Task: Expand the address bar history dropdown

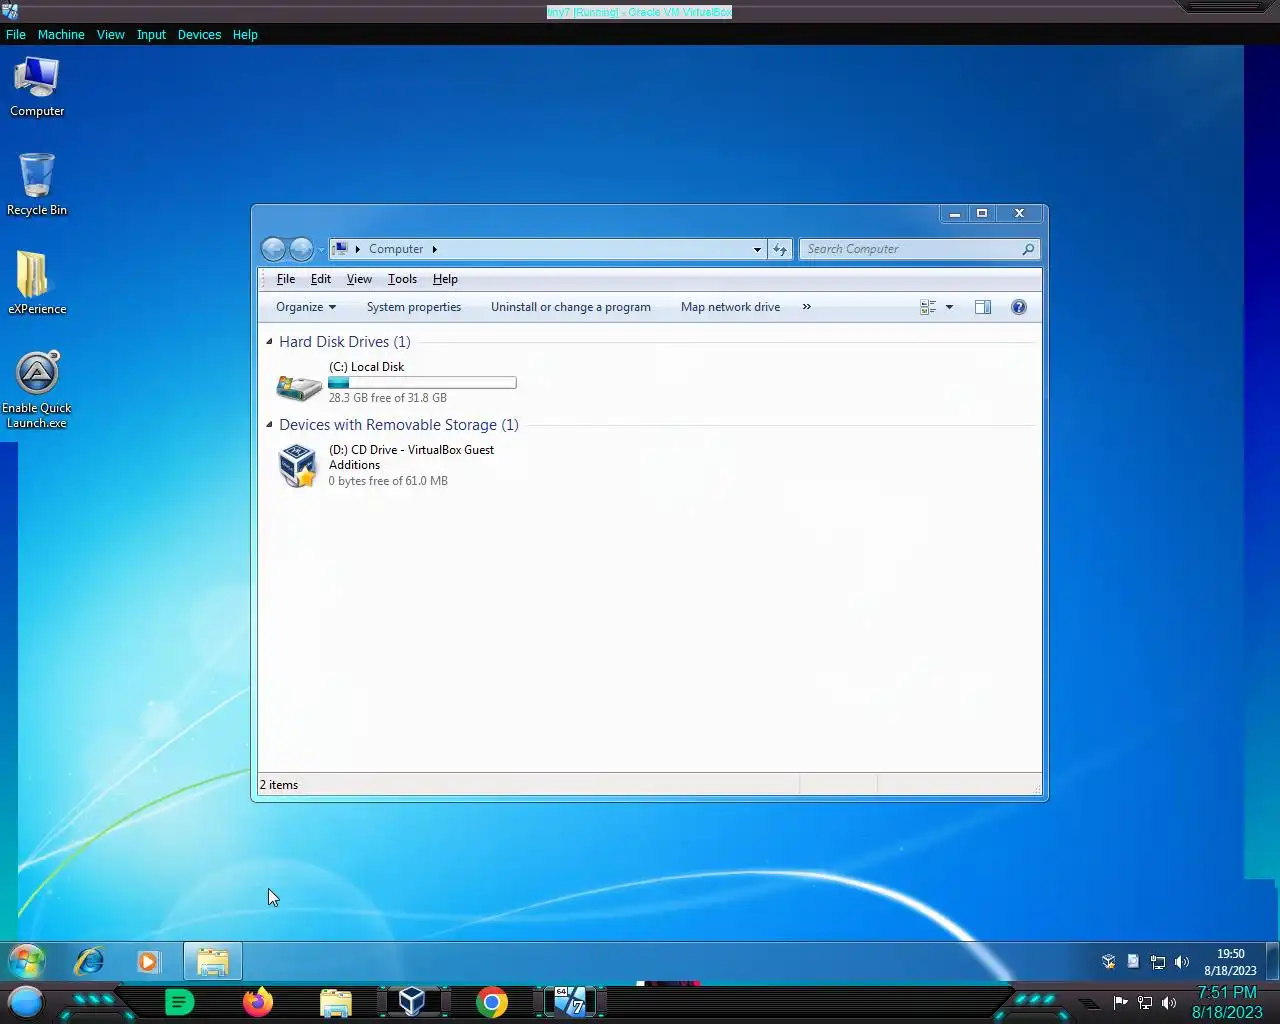Action: point(757,249)
